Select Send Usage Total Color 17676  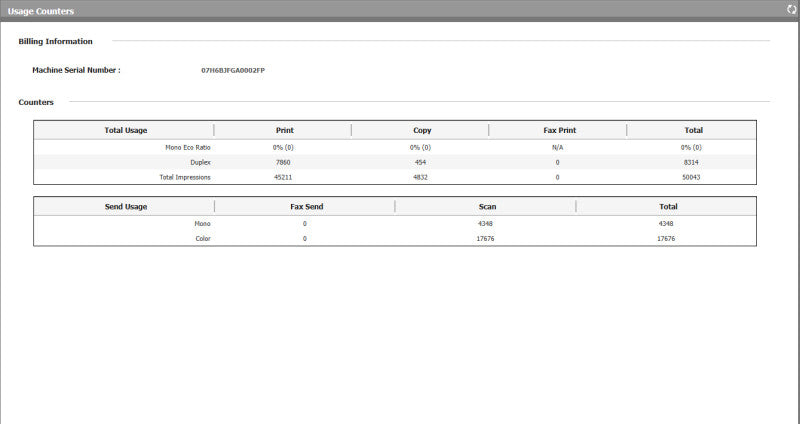666,238
